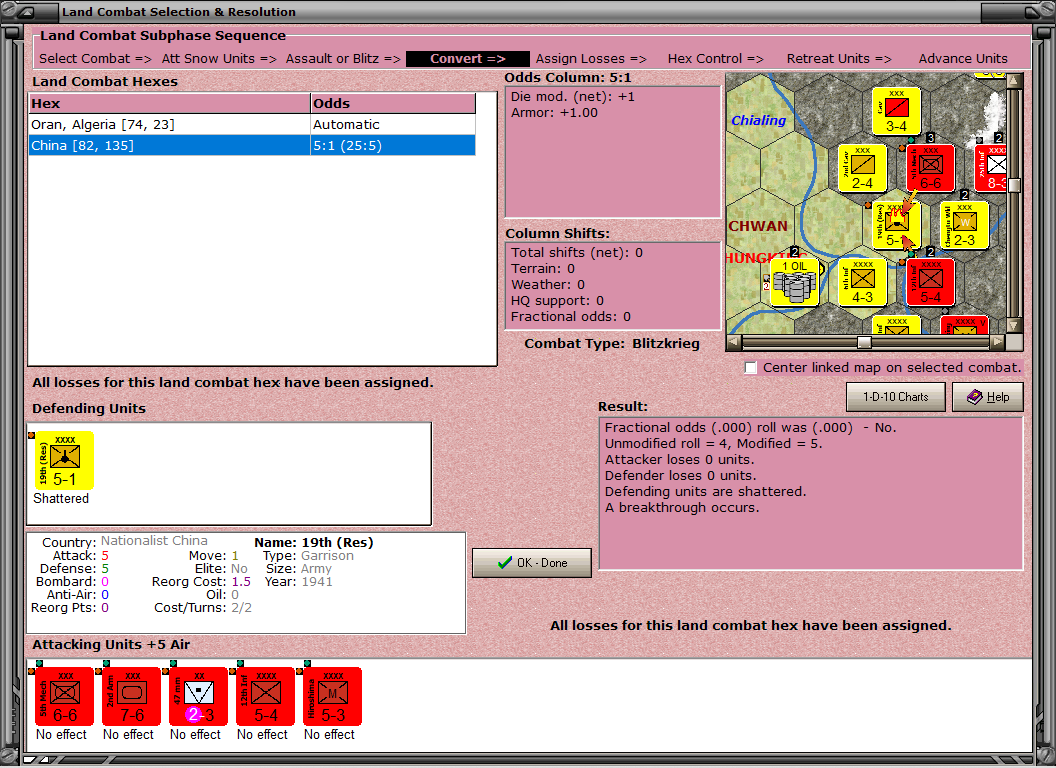Click the map's vertical scroll thumb
This screenshot has width=1056, height=768.
point(1014,185)
